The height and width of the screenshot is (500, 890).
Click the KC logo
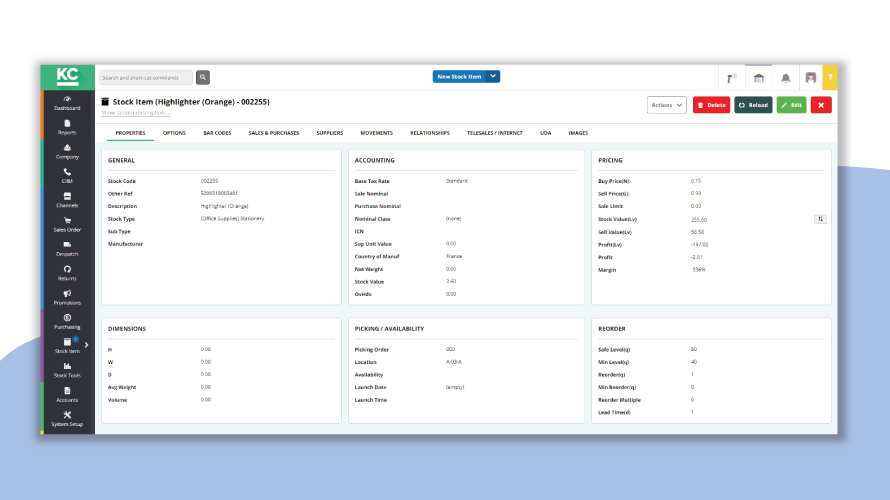[68, 77]
